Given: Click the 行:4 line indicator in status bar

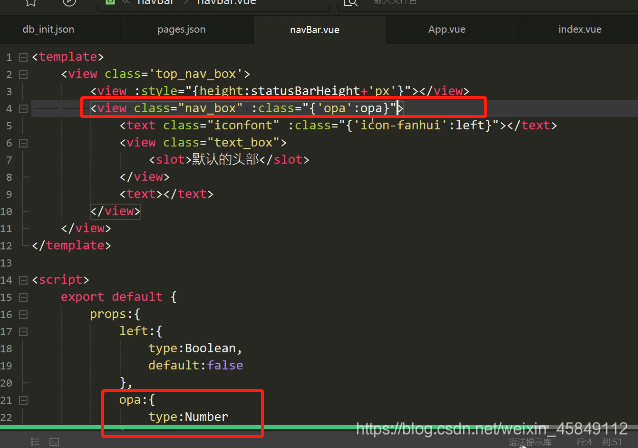Looking at the screenshot, I should pyautogui.click(x=584, y=442).
